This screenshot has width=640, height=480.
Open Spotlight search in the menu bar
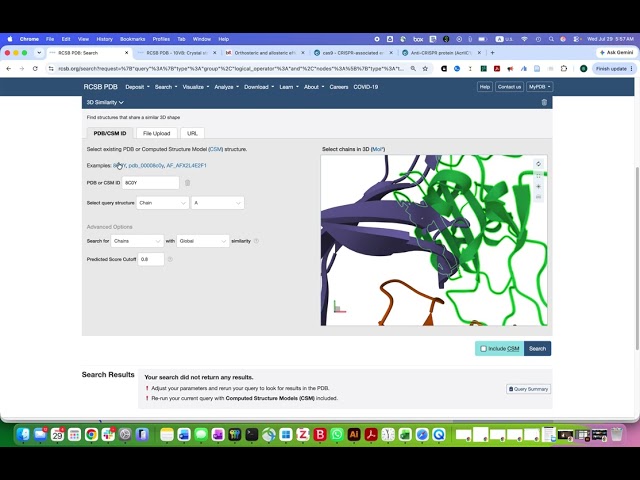[x=551, y=39]
